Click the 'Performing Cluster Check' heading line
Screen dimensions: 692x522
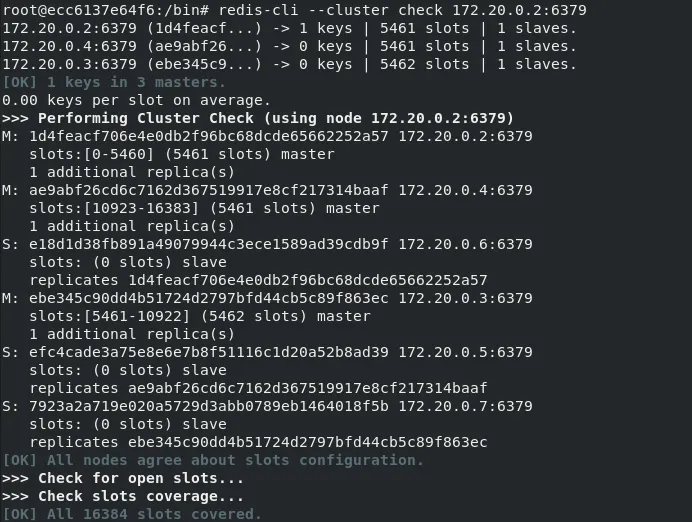tap(258, 118)
